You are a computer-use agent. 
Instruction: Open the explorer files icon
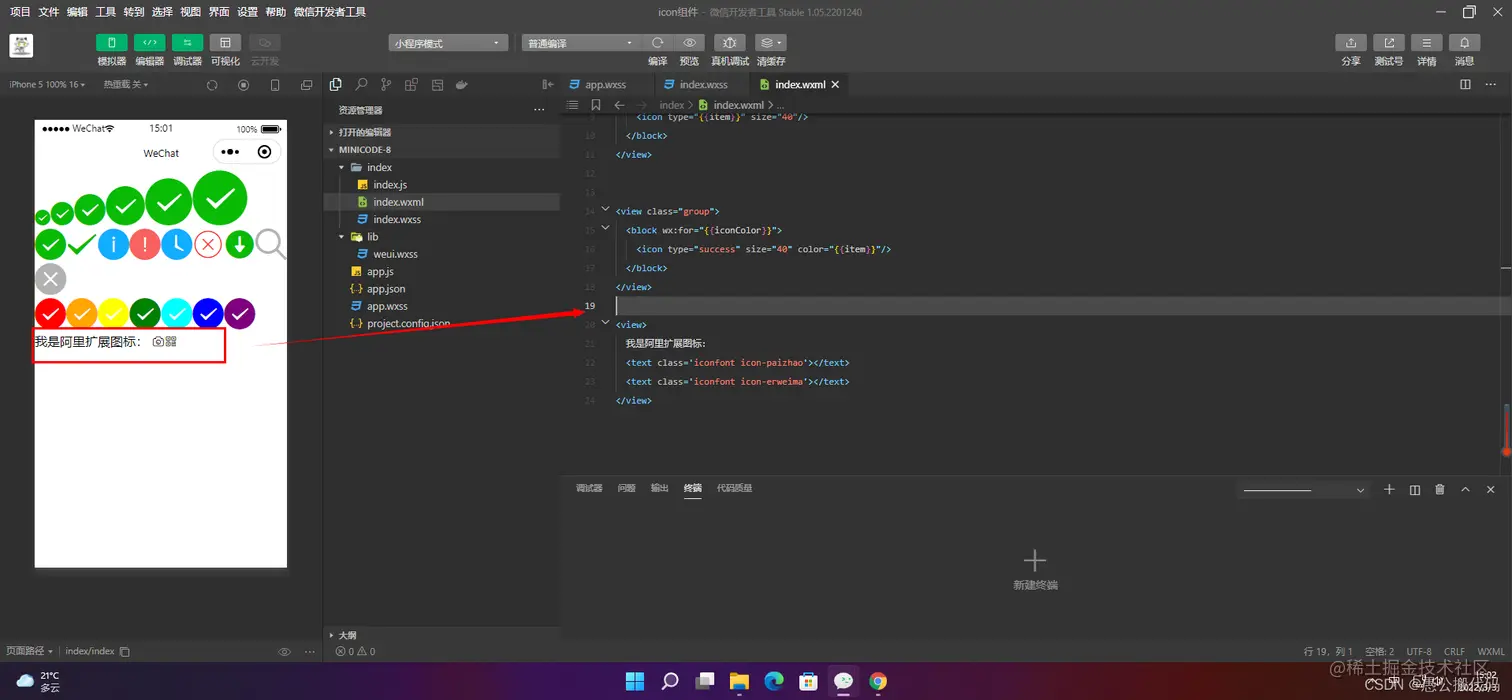tap(336, 85)
